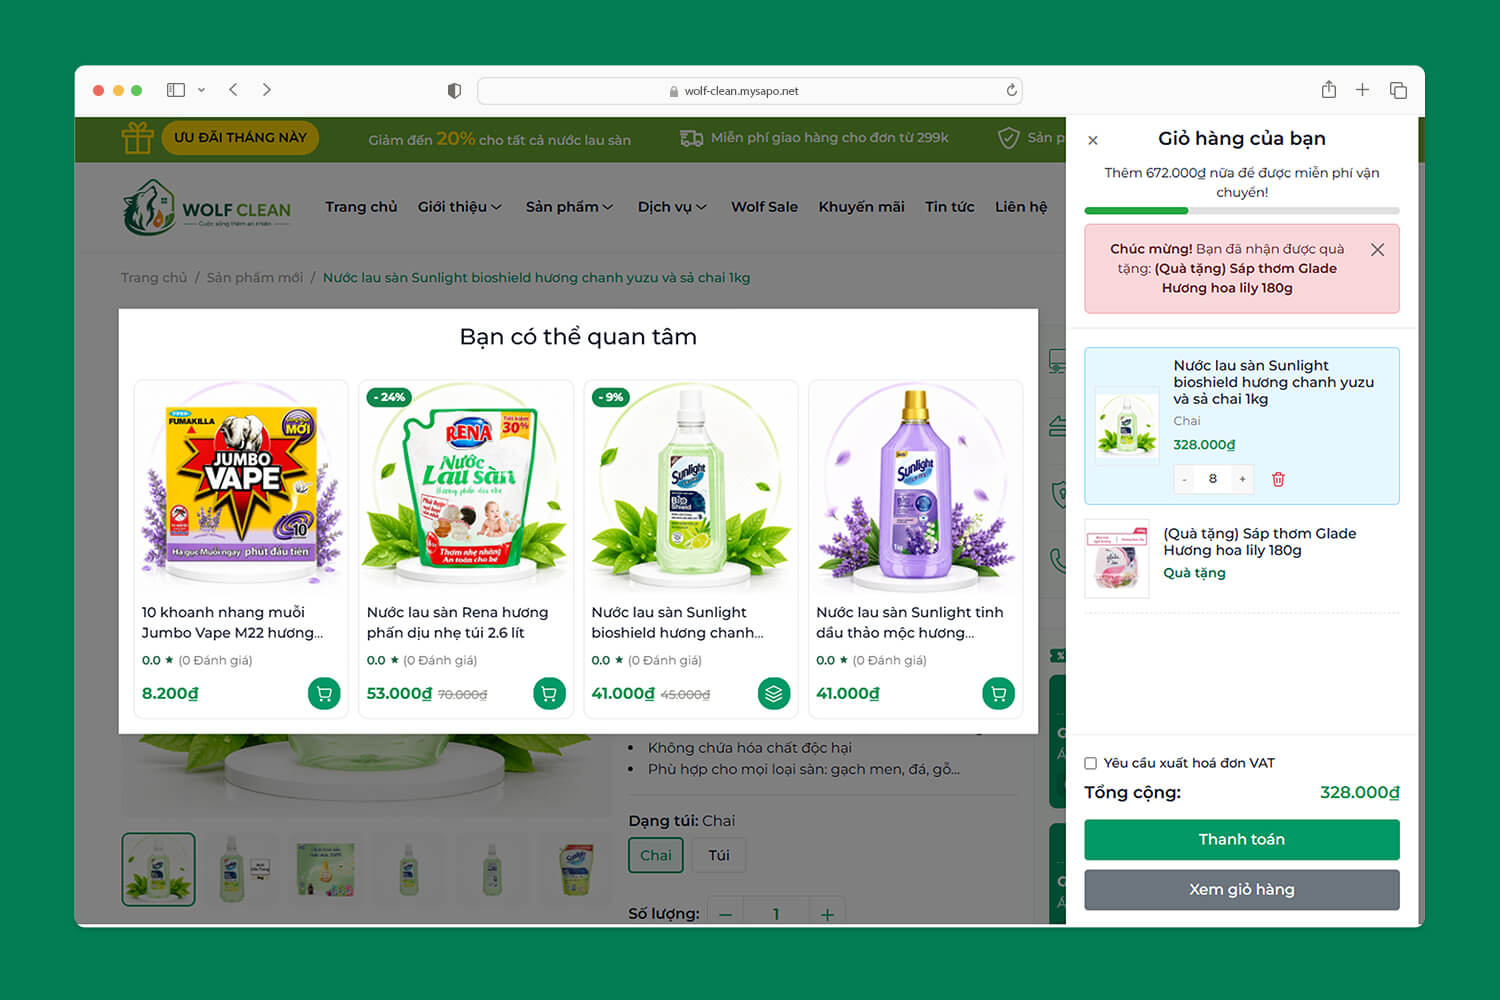This screenshot has width=1500, height=1000.
Task: Expand the Dịch vụ menu
Action: coord(672,207)
